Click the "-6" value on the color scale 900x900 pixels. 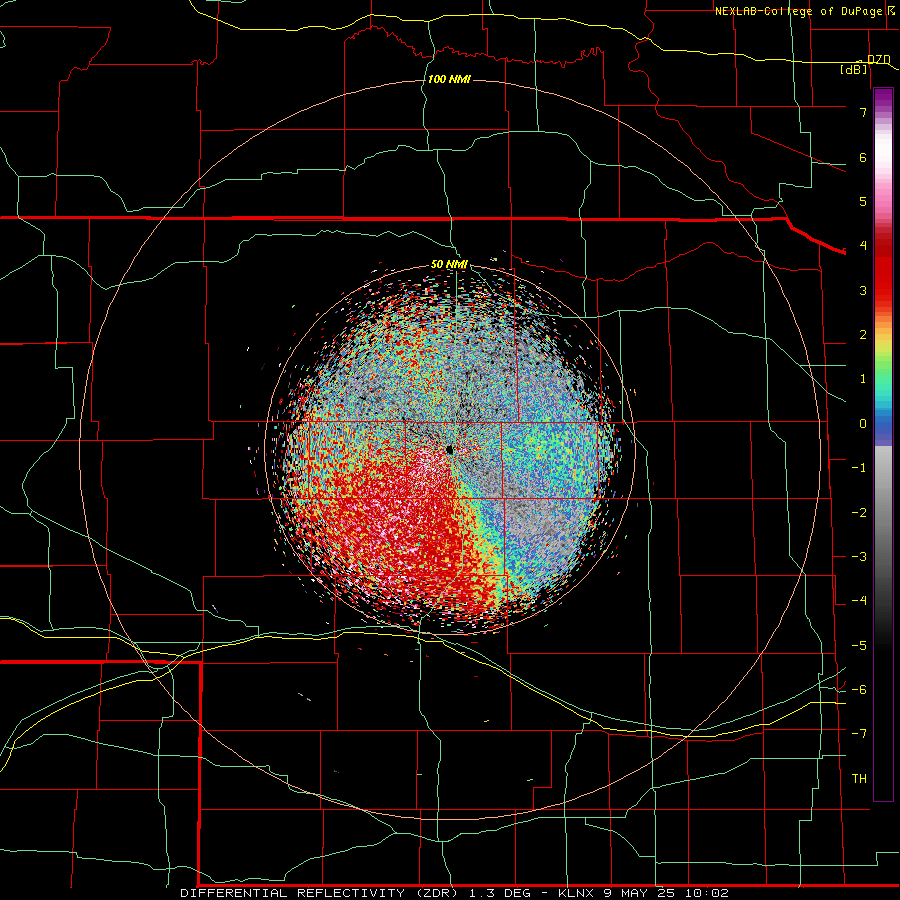pos(859,690)
